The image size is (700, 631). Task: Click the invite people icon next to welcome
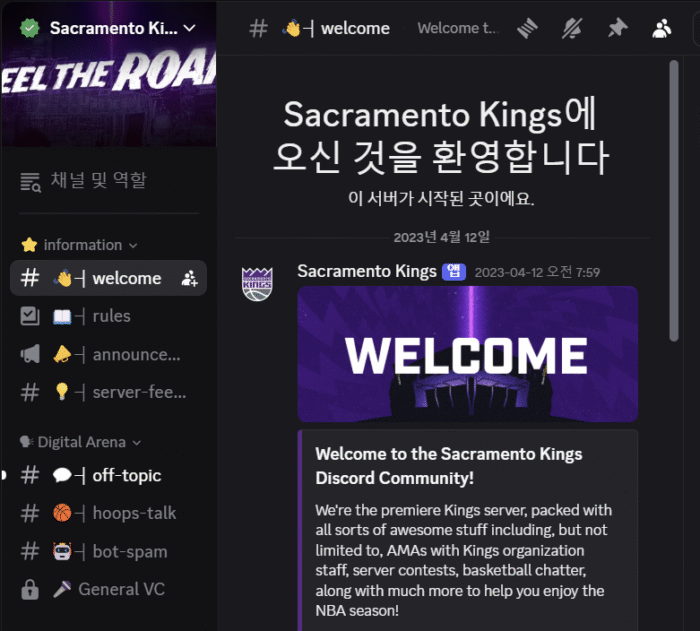click(x=189, y=279)
